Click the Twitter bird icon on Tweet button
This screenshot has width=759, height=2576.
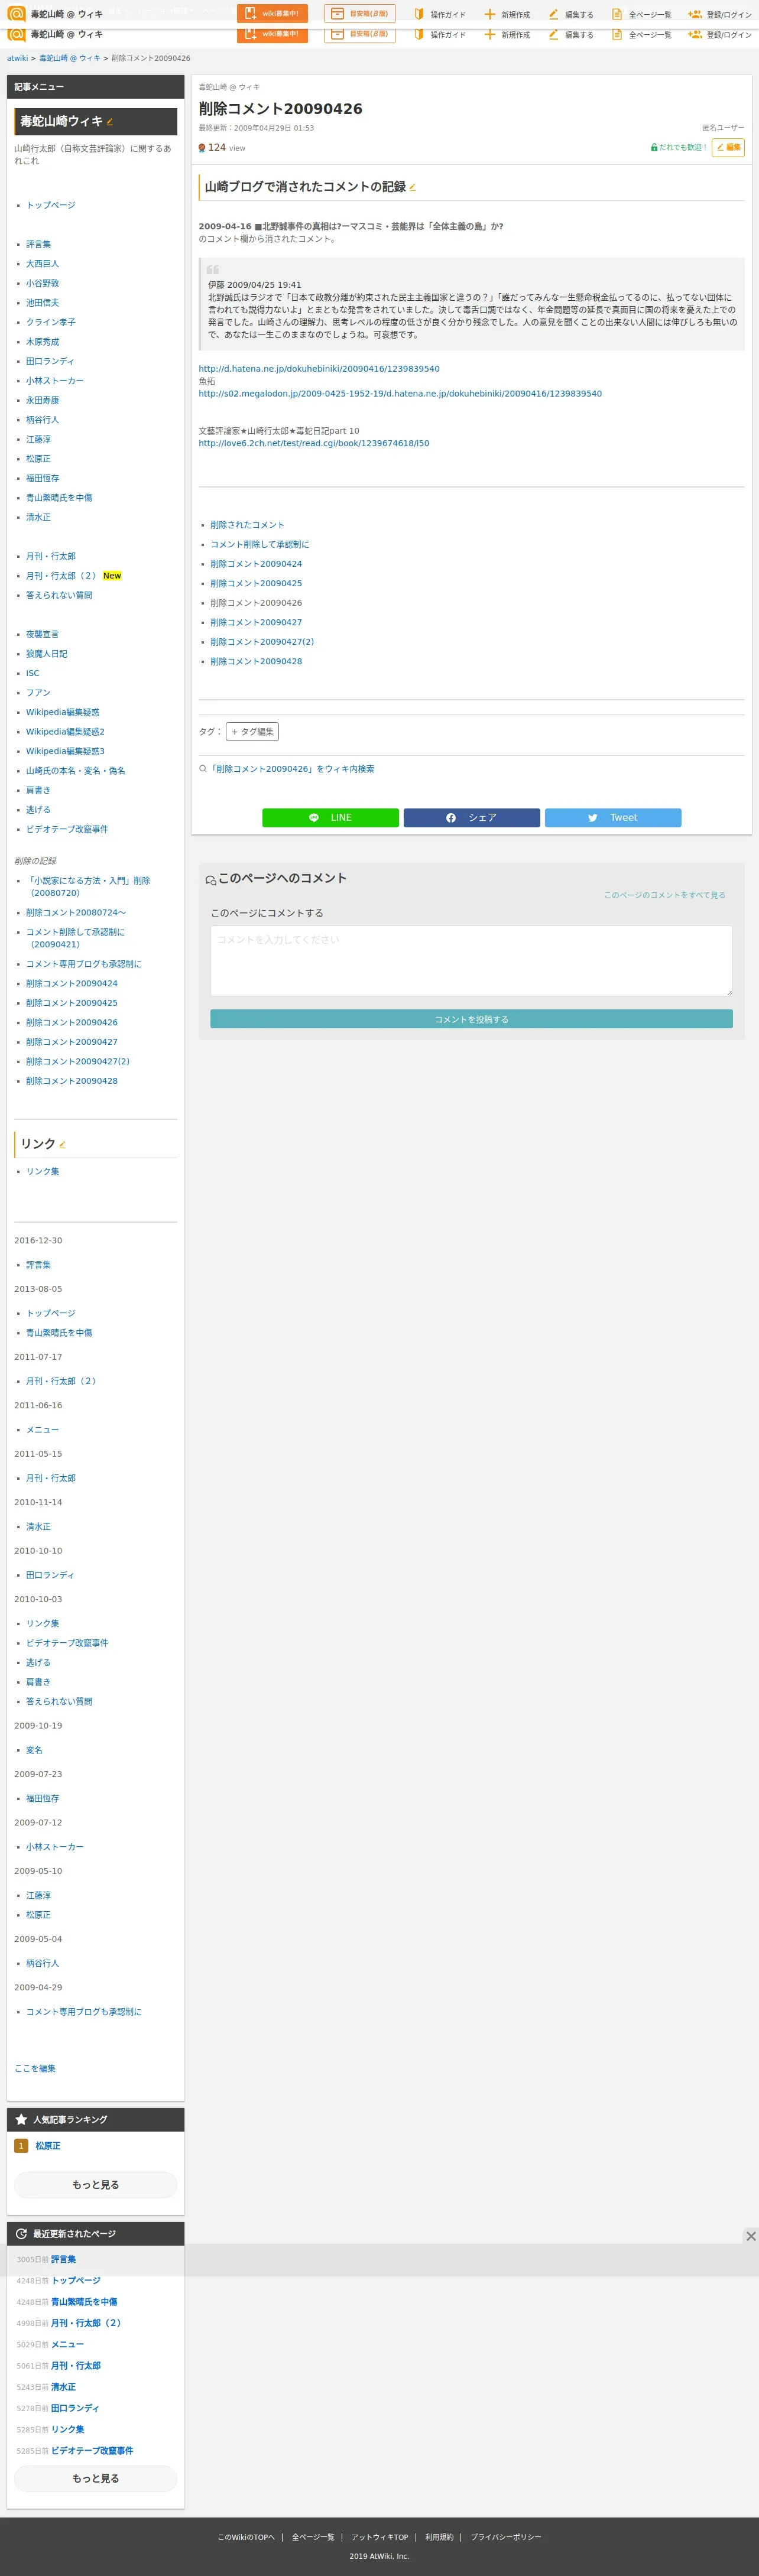[x=593, y=818]
